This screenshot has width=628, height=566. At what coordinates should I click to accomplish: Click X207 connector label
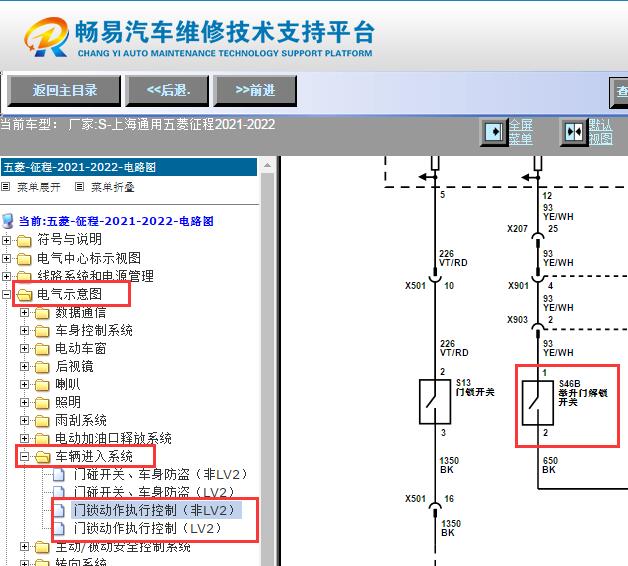tap(517, 229)
